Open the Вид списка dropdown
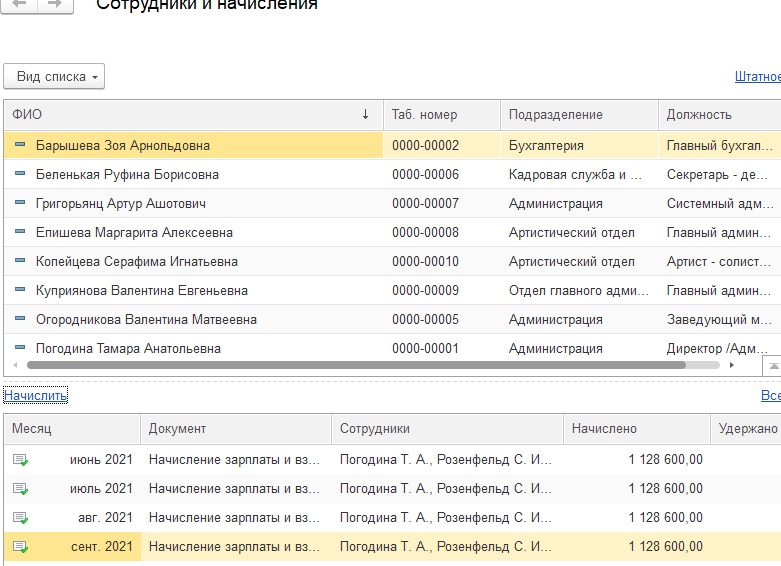This screenshot has height=566, width=781. pyautogui.click(x=54, y=77)
